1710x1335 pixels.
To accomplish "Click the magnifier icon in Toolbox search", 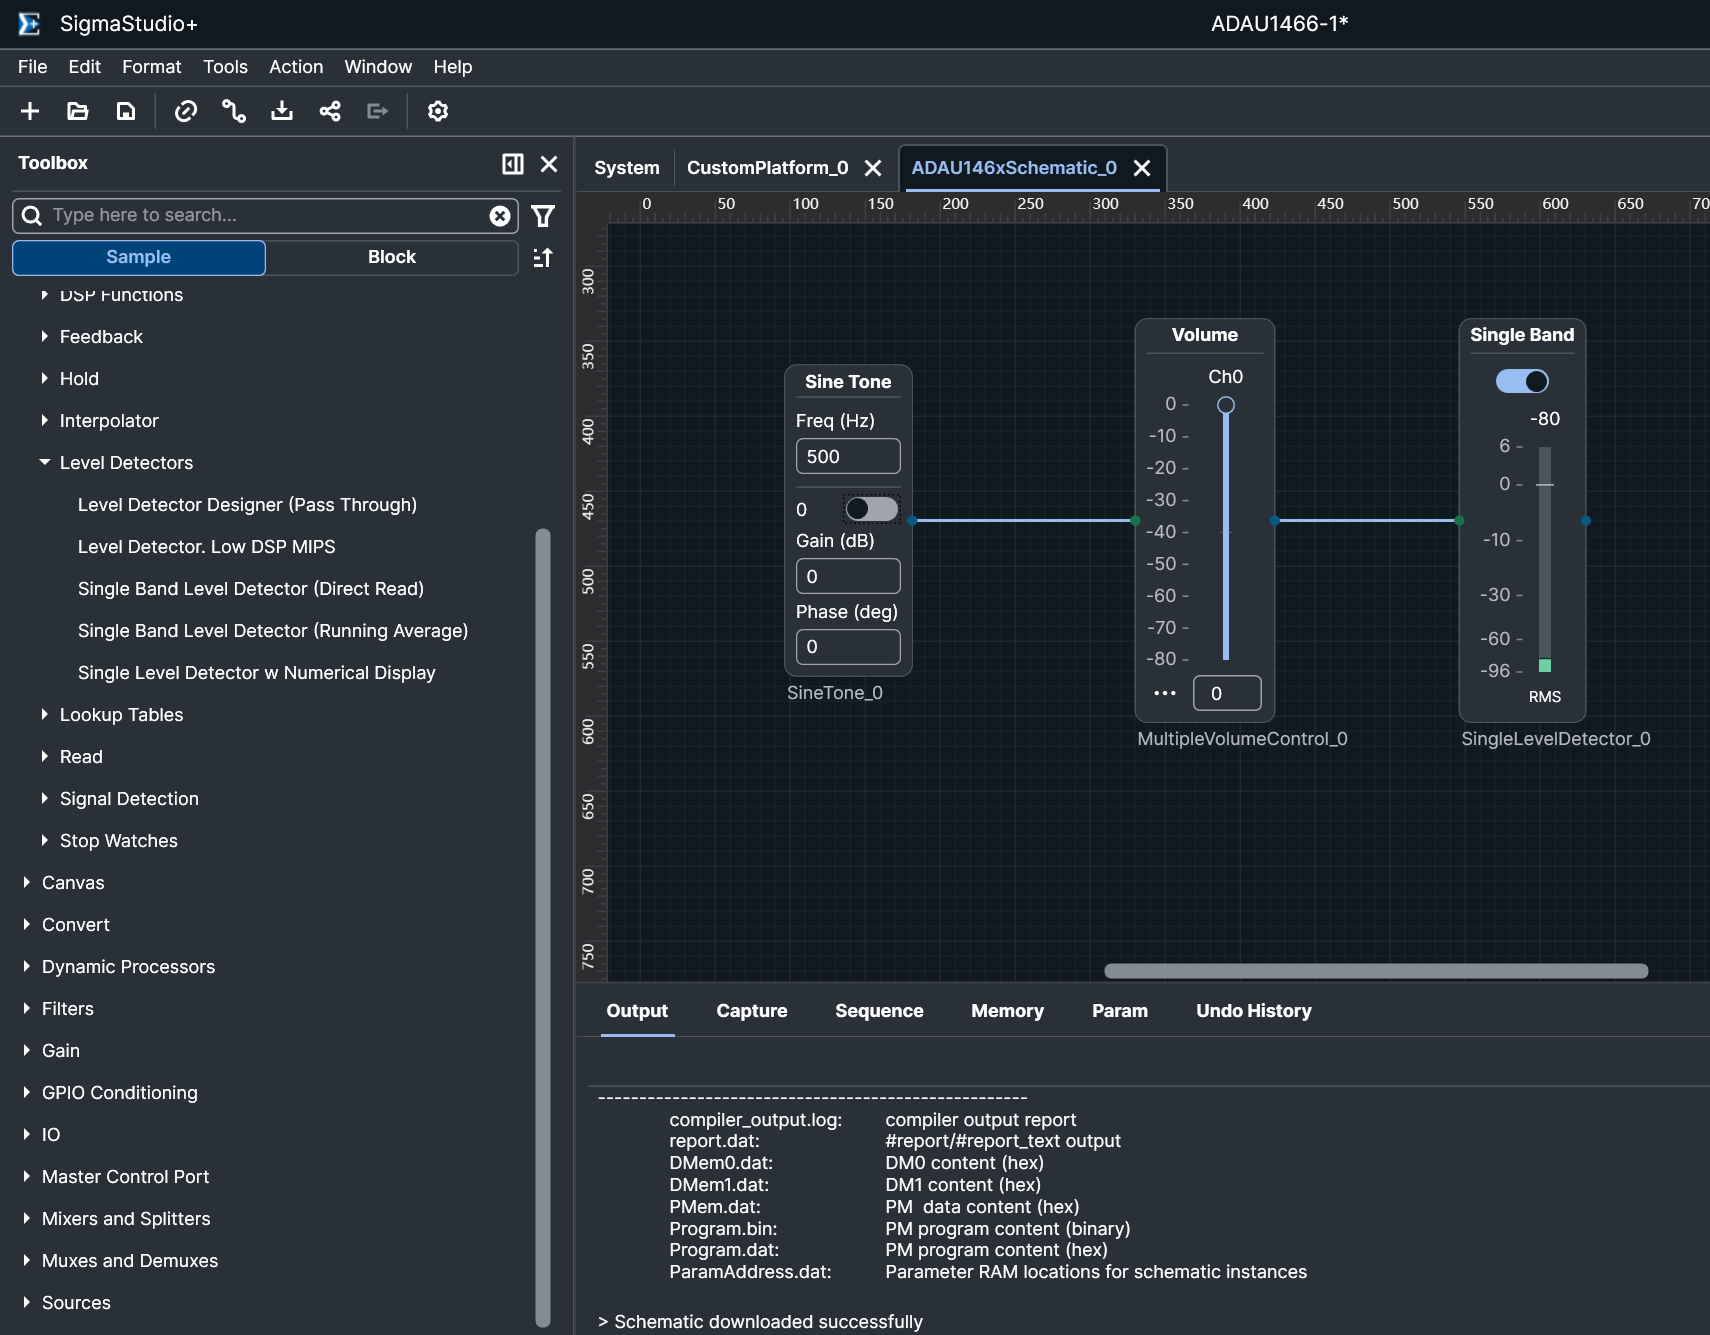I will (32, 216).
